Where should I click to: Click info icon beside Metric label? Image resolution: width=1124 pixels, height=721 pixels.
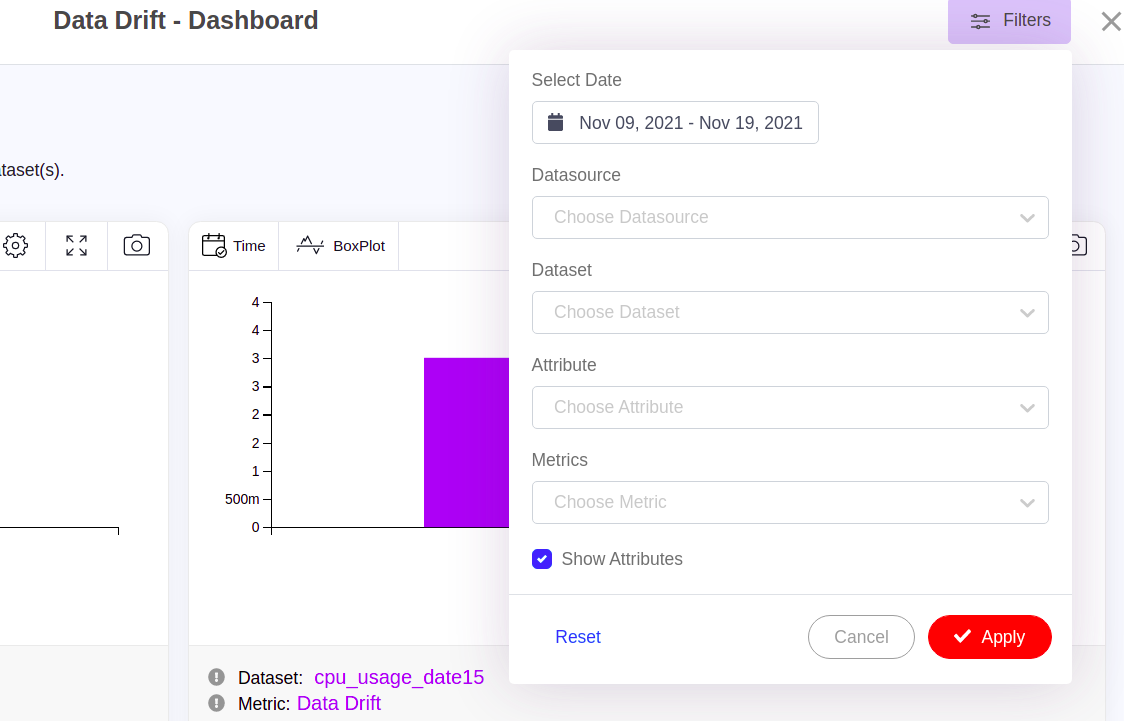point(216,703)
